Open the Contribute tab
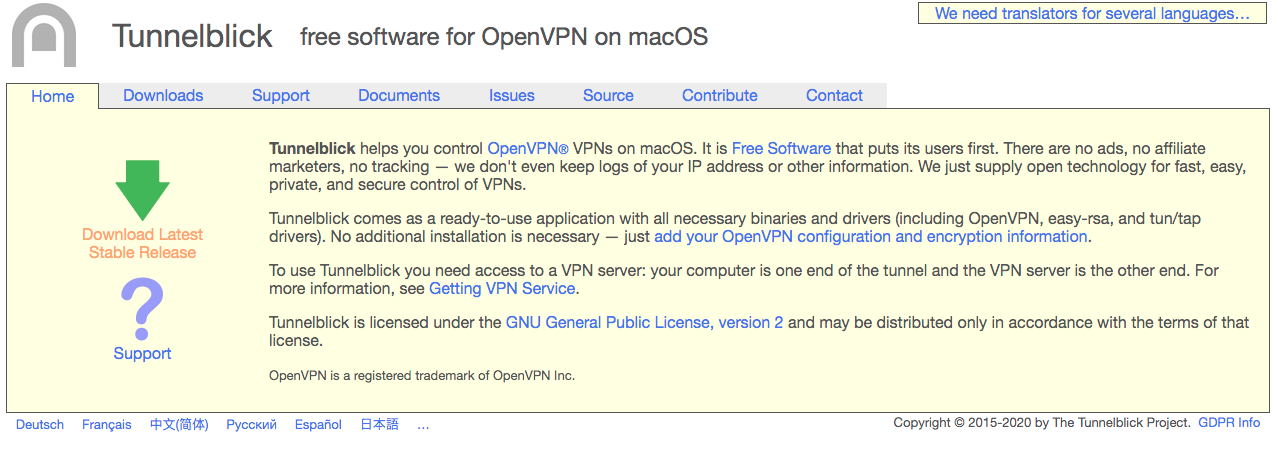Screen dimensions: 1275x458 [719, 96]
